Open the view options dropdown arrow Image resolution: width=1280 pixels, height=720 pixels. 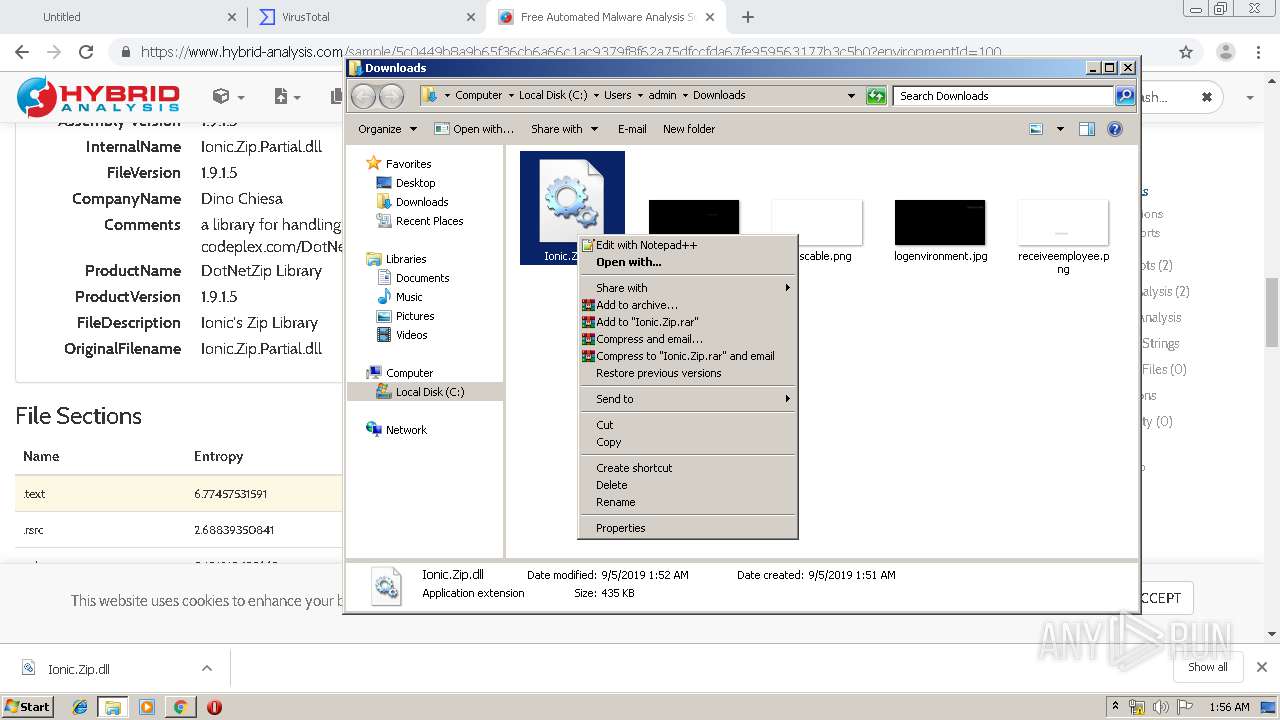(x=1060, y=129)
